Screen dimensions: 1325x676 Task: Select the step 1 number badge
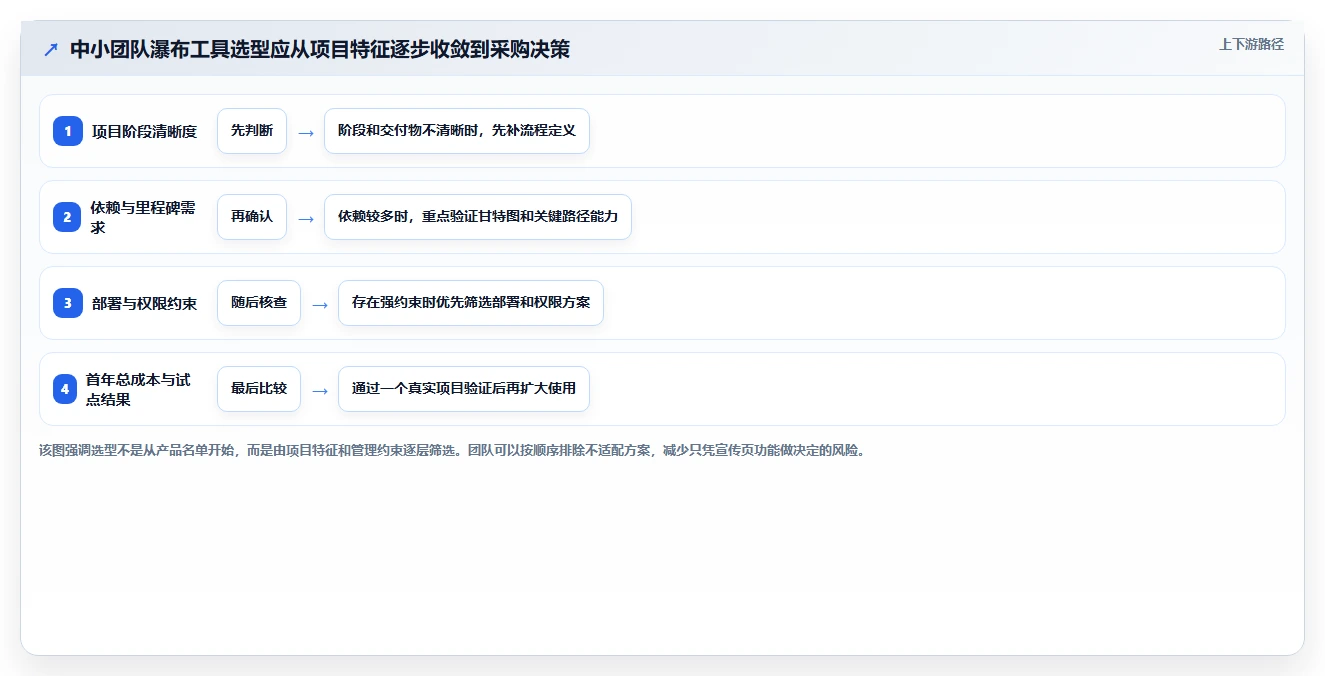coord(68,131)
